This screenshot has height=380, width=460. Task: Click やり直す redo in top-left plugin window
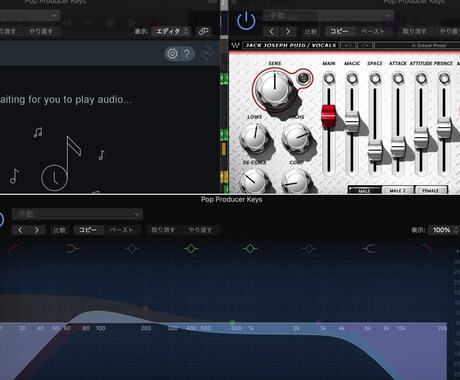pyautogui.click(x=41, y=31)
